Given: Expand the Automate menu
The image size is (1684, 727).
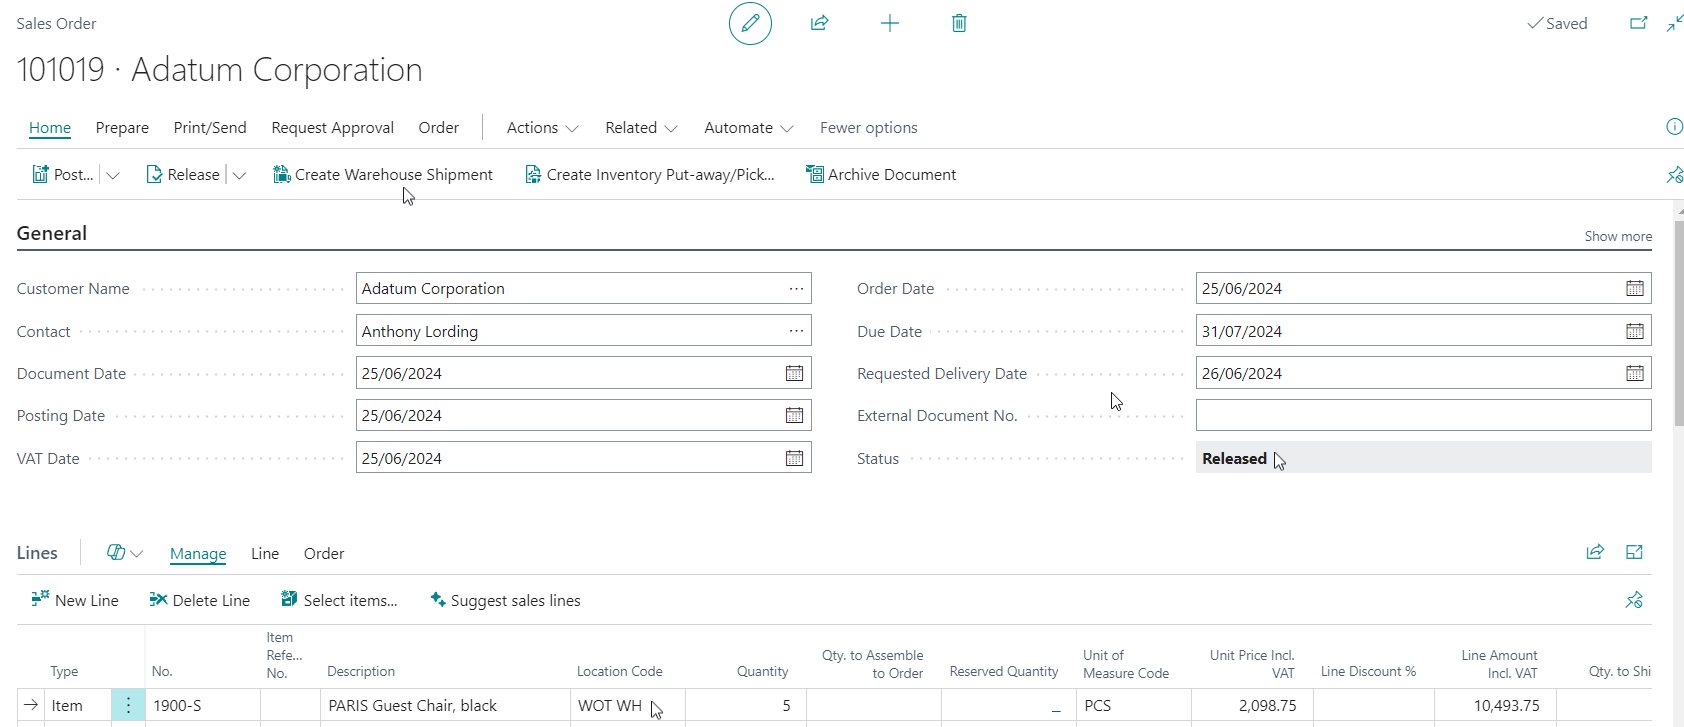Looking at the screenshot, I should [749, 127].
